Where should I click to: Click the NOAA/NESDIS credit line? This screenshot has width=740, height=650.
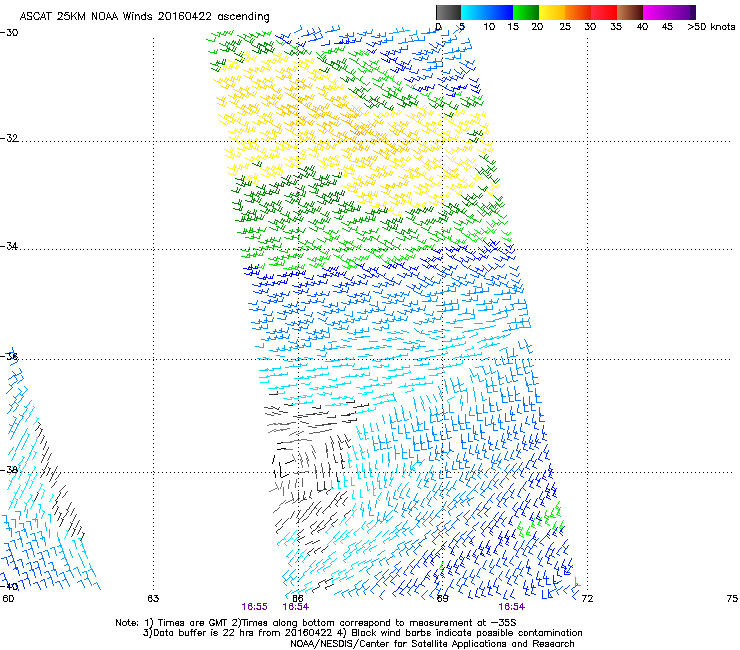(x=432, y=644)
